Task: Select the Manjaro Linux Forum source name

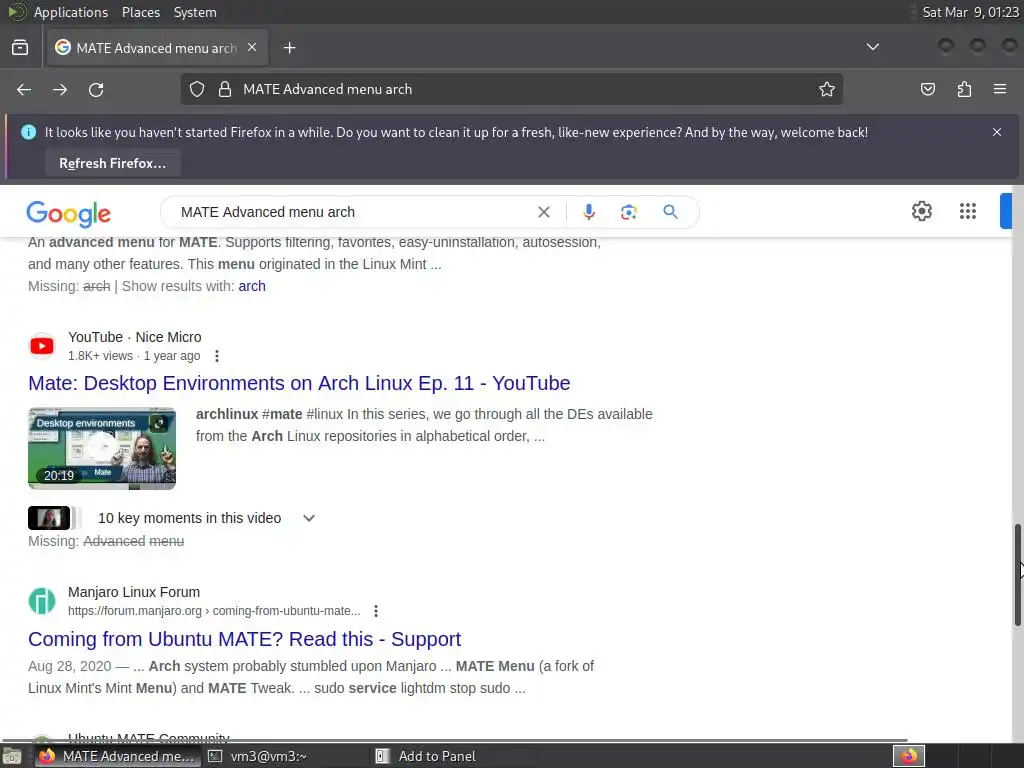Action: click(134, 592)
